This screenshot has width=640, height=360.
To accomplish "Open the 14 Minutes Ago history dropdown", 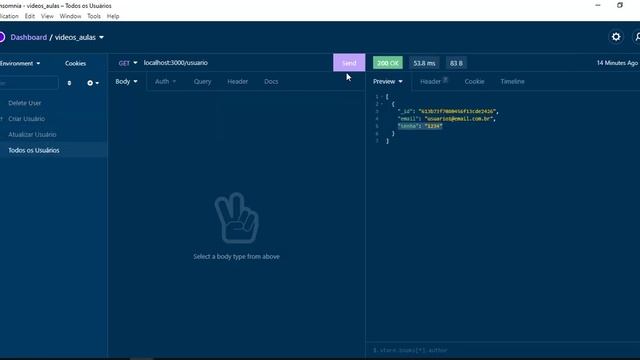I will click(x=617, y=63).
